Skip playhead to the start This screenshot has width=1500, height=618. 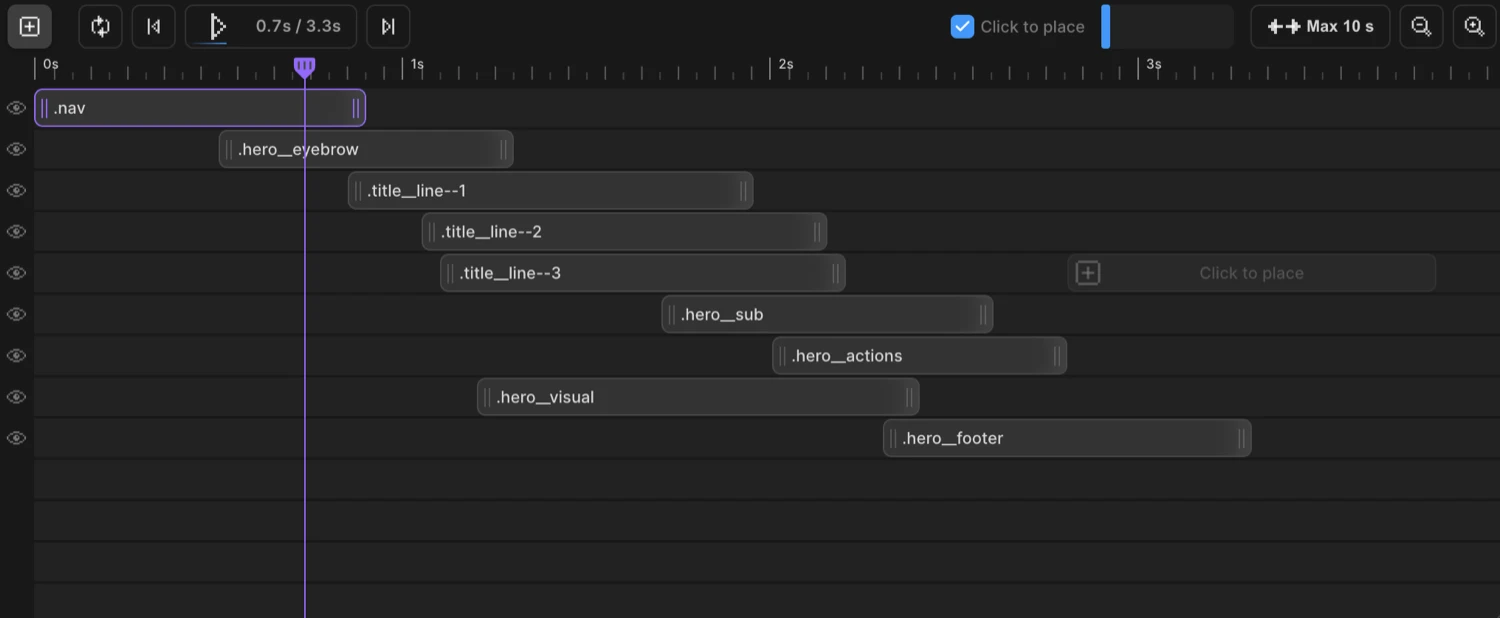(153, 26)
